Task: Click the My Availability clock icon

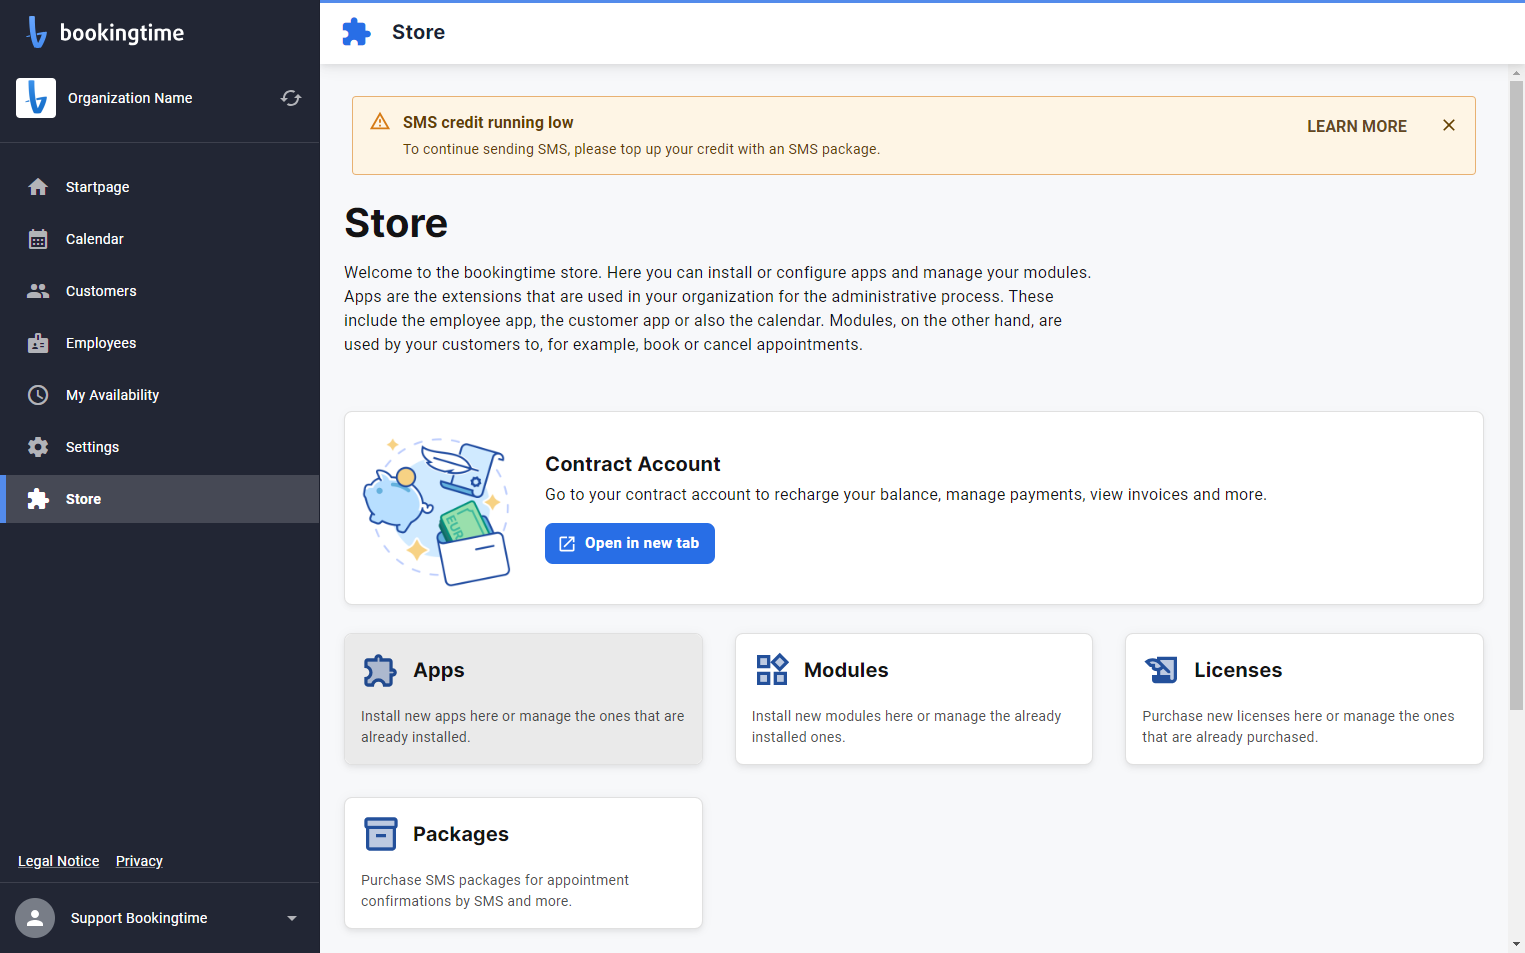Action: (x=38, y=395)
